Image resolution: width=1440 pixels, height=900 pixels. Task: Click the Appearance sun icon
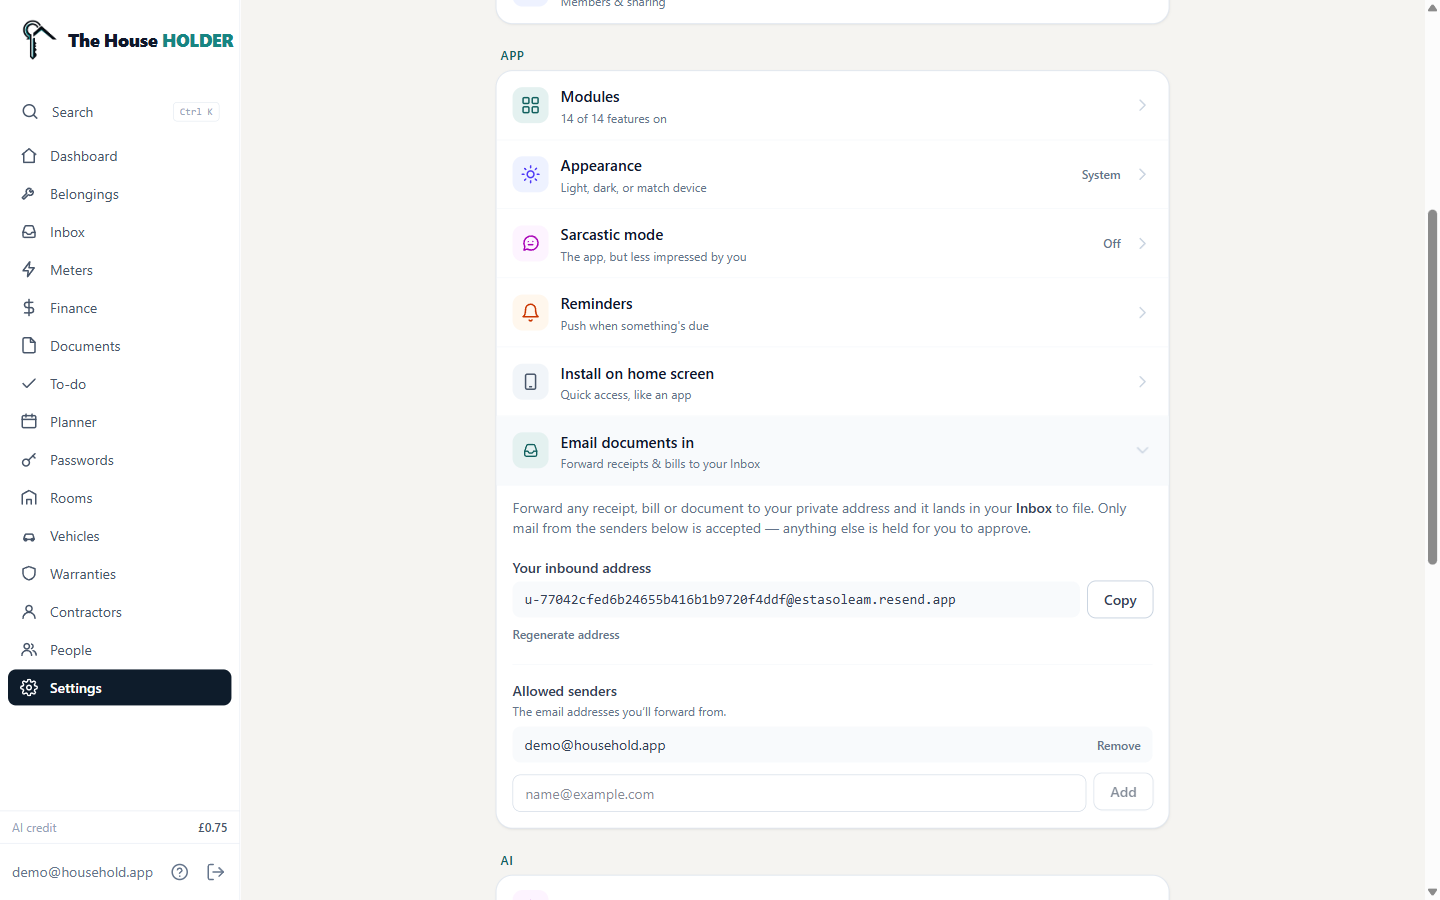(531, 174)
